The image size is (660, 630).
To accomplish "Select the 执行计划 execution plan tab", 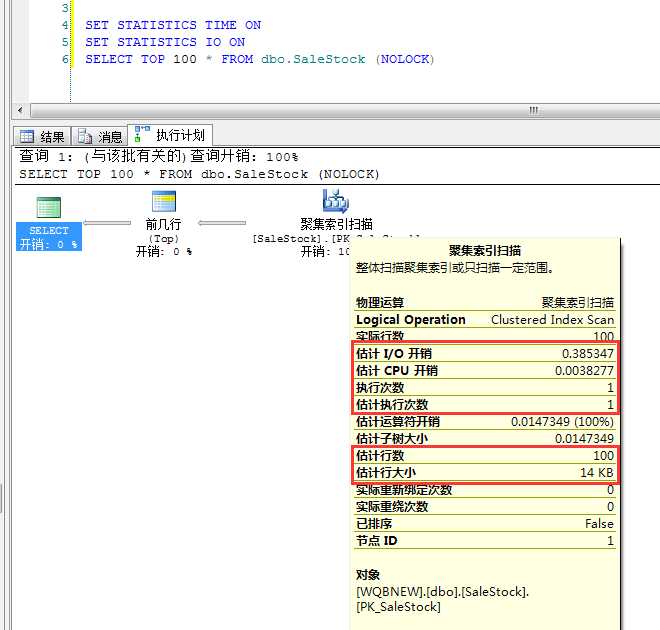I will coord(170,135).
